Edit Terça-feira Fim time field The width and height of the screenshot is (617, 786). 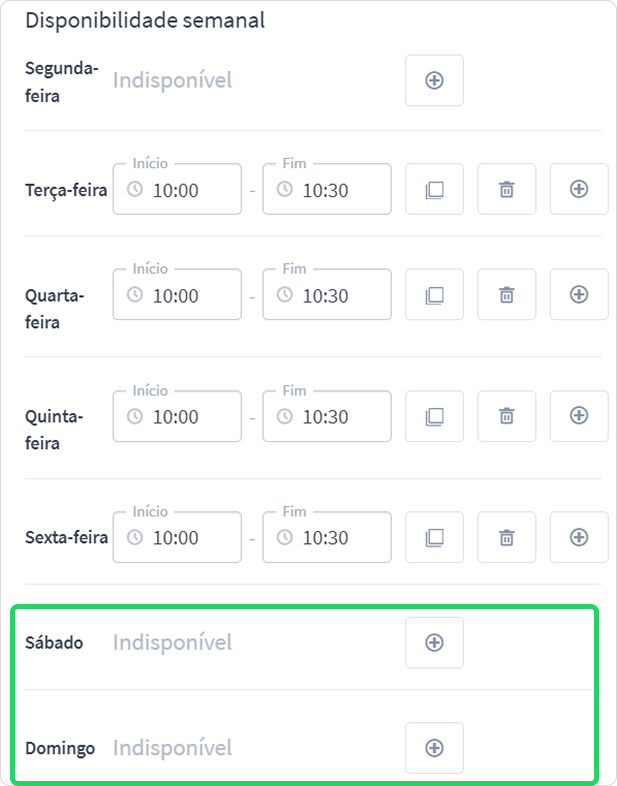pos(327,189)
